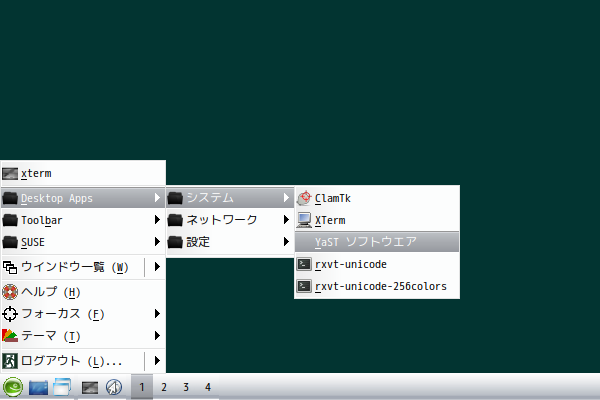Click the Toolbar label text
Screen dimensions: 600x400
pos(41,220)
